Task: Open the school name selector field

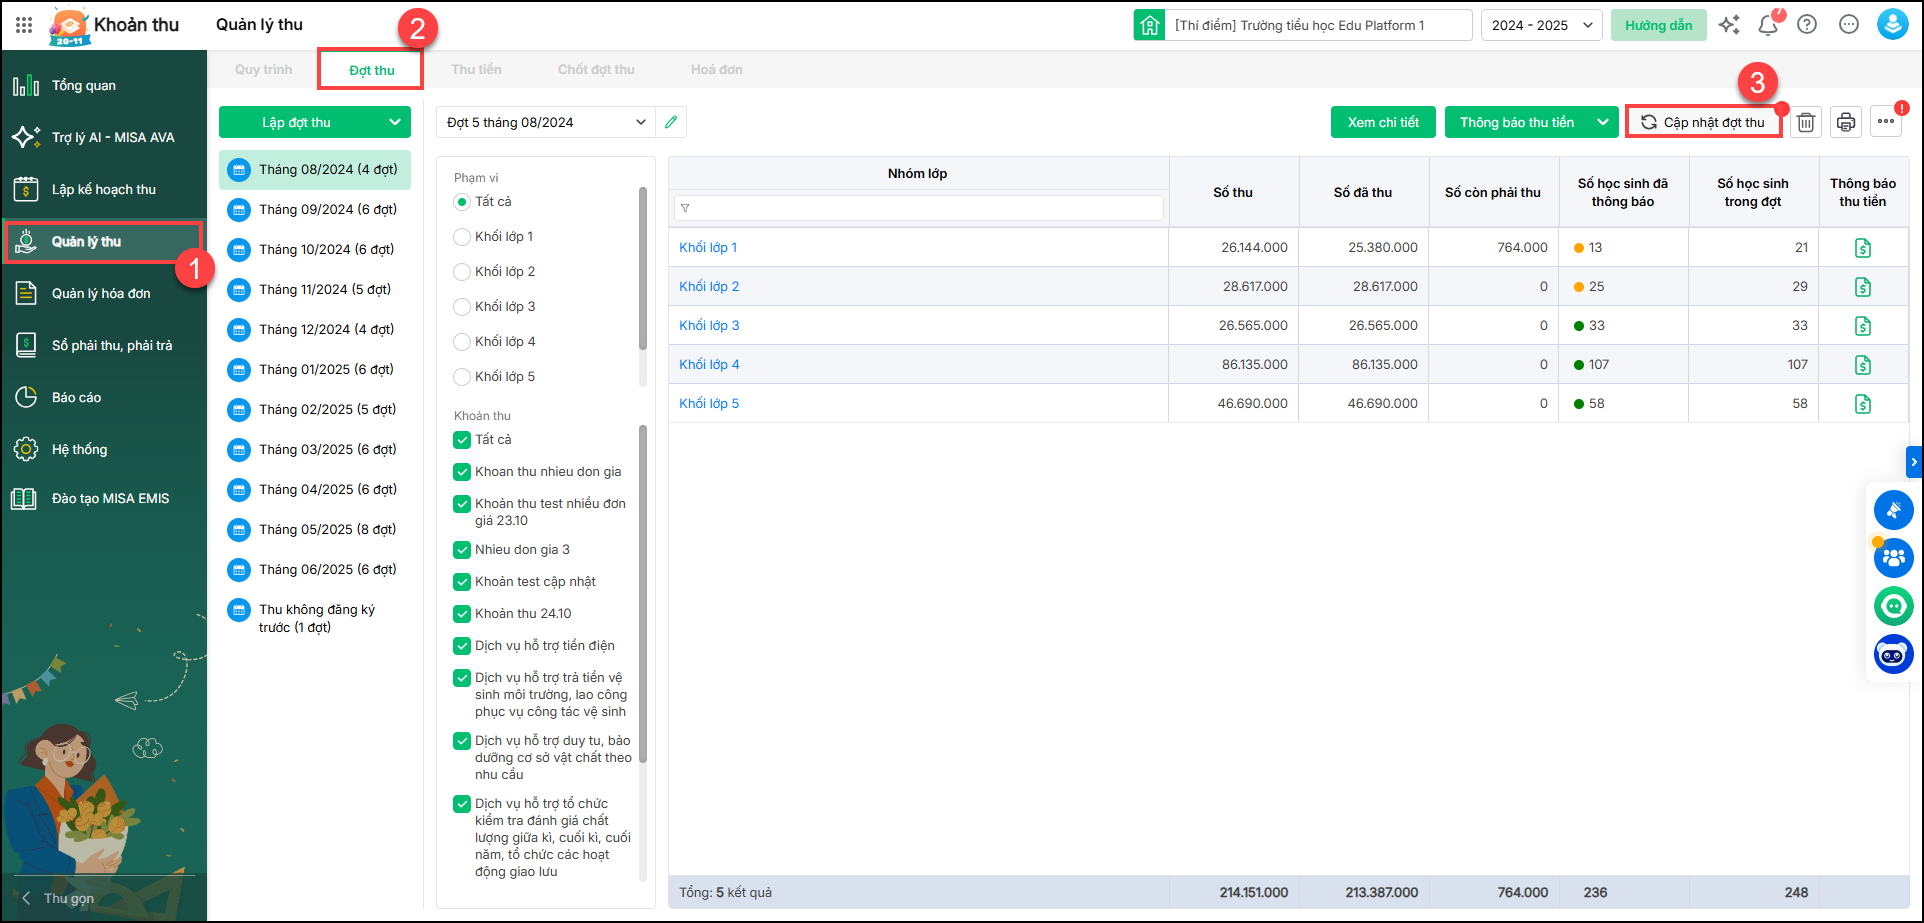Action: pos(1320,25)
